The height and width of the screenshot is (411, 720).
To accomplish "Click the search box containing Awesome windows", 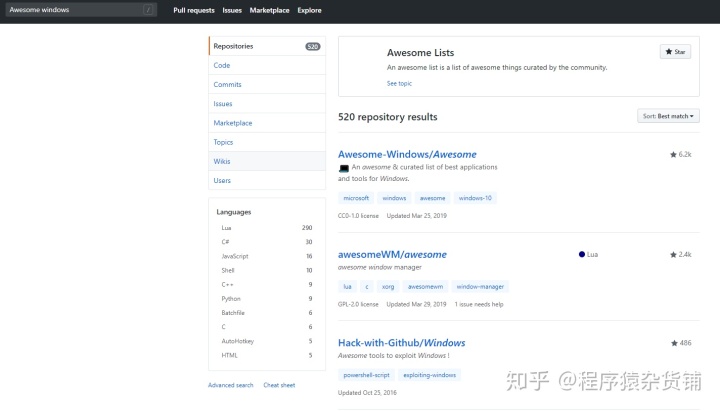I will pyautogui.click(x=81, y=10).
